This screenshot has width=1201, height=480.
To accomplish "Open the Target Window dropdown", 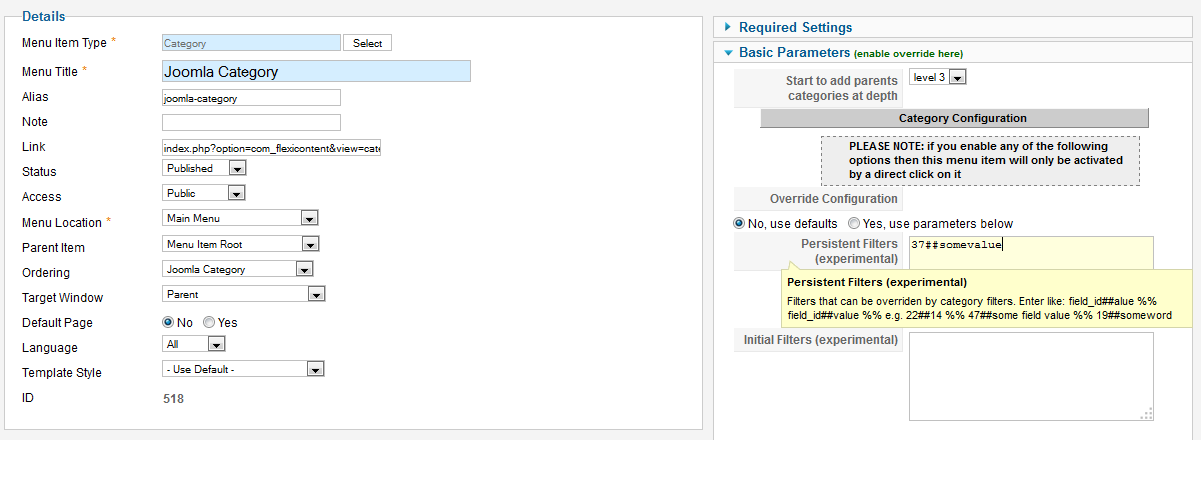I will click(243, 294).
